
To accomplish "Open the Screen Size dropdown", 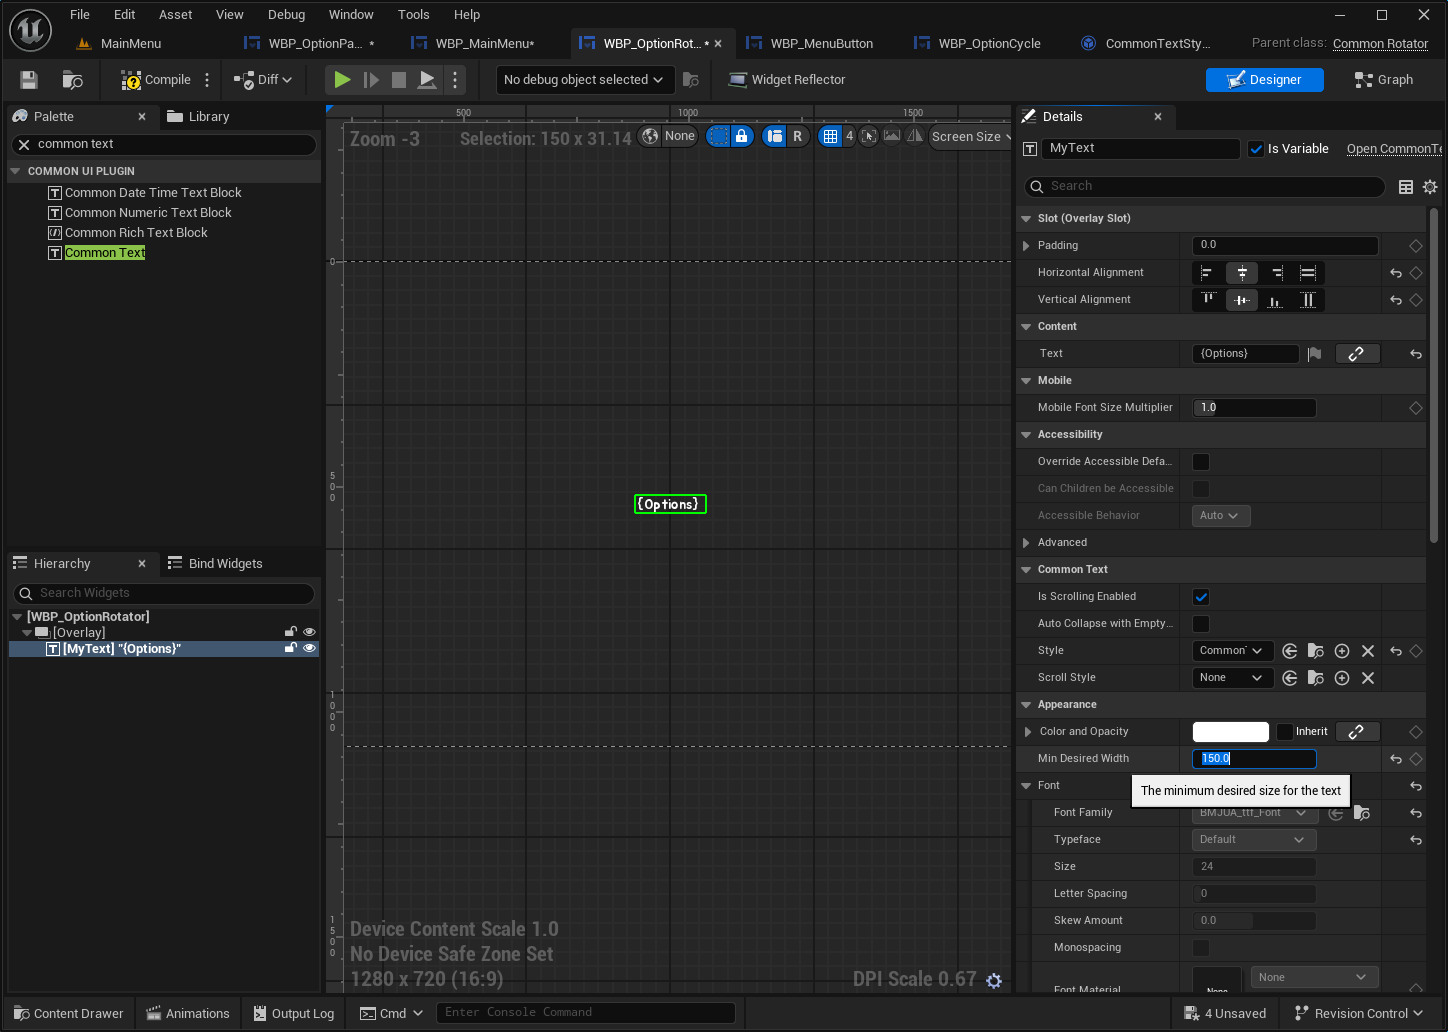I will tap(968, 137).
